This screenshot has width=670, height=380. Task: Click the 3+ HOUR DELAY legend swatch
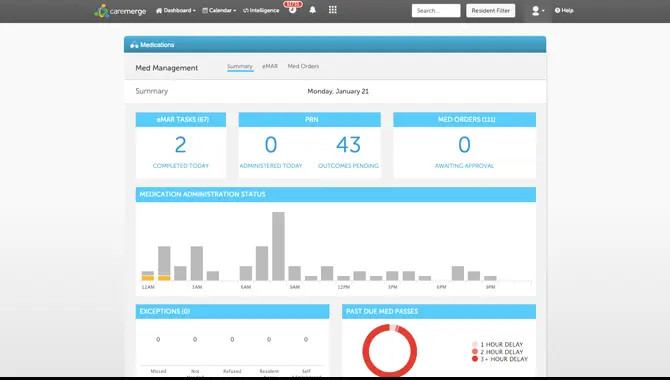[475, 359]
